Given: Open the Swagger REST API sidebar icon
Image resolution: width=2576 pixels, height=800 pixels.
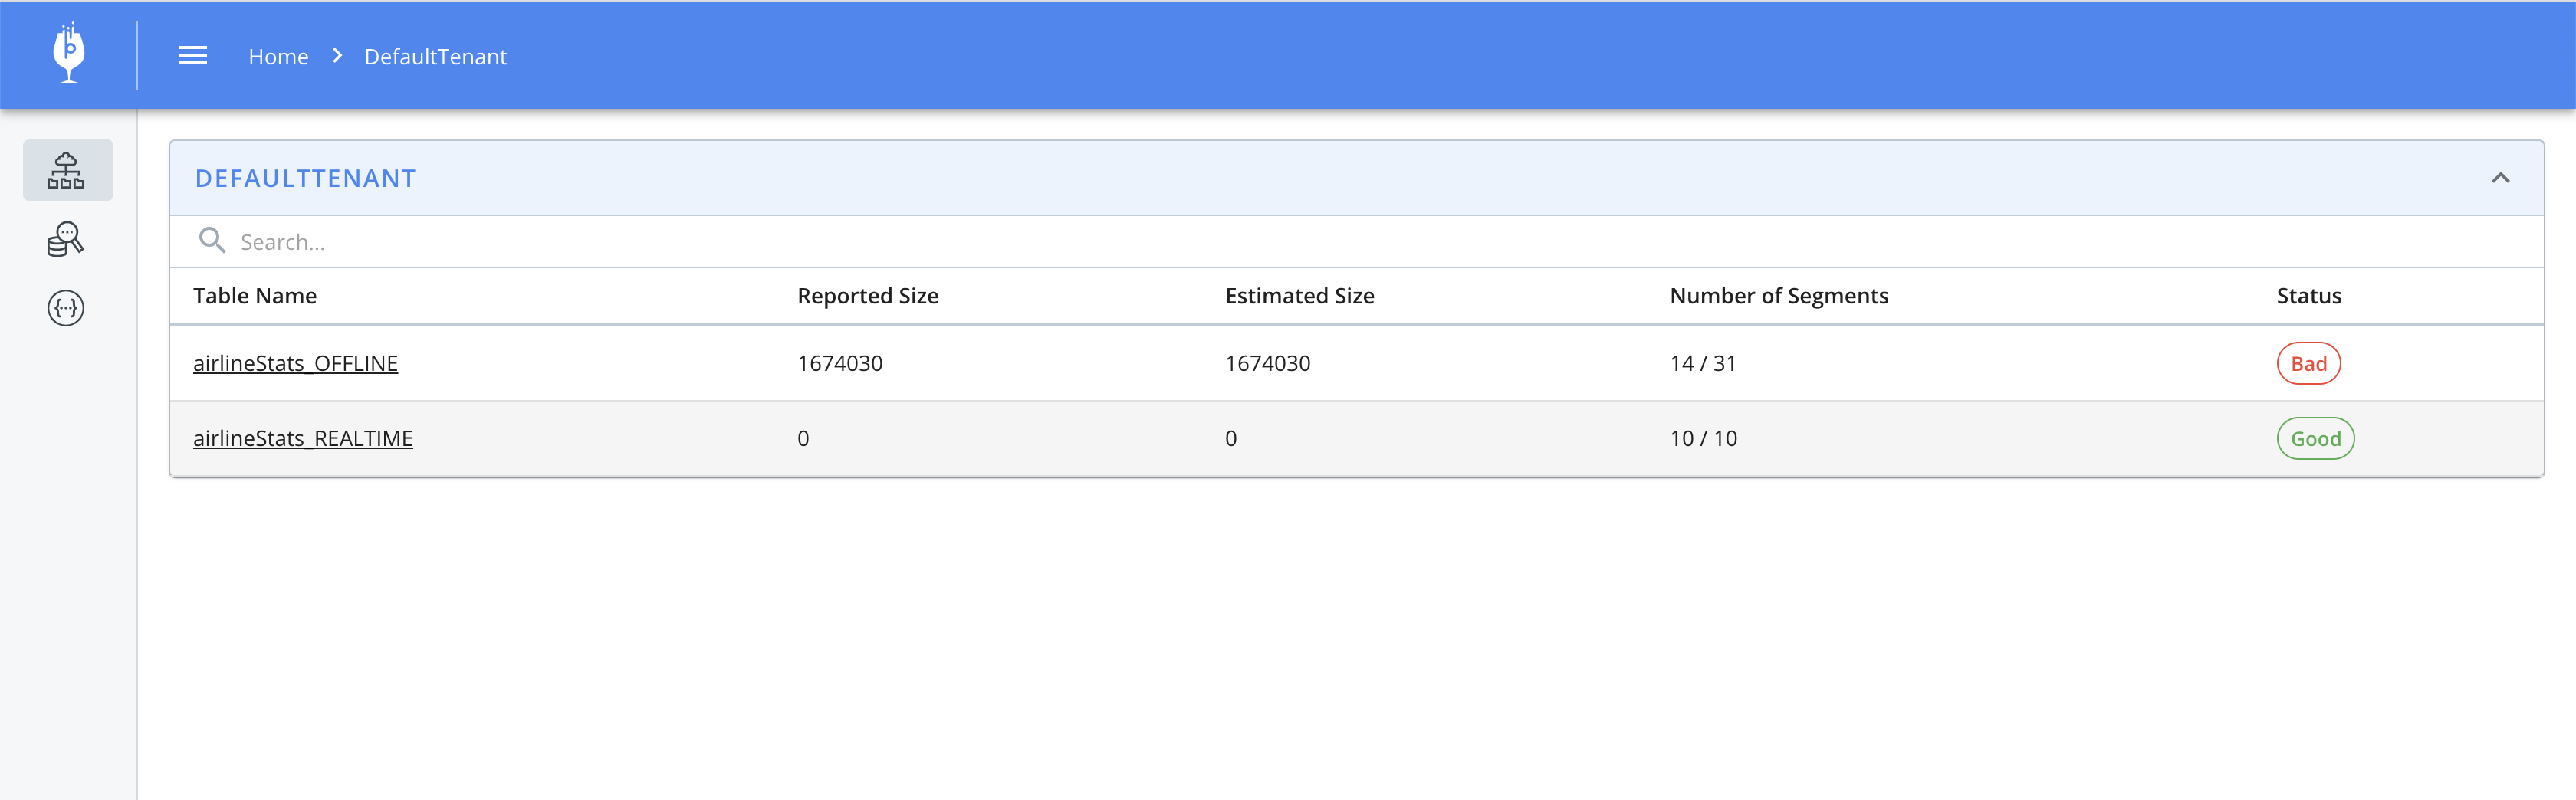Looking at the screenshot, I should (66, 308).
